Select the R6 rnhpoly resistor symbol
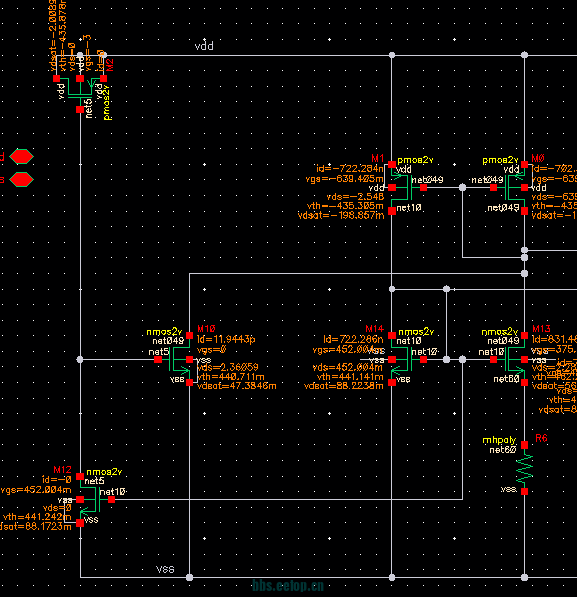 point(524,468)
